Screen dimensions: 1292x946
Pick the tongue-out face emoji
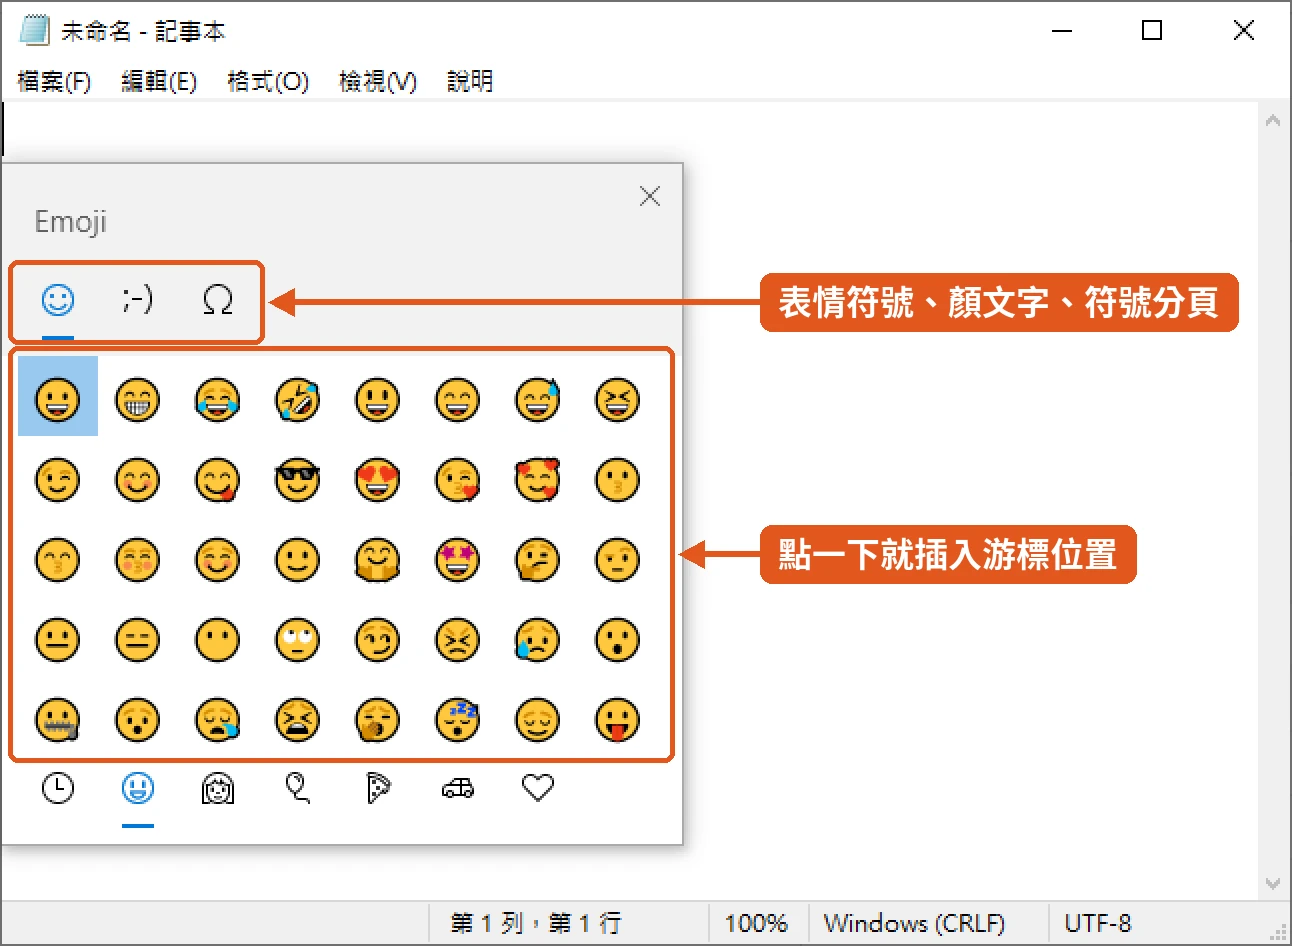(618, 720)
